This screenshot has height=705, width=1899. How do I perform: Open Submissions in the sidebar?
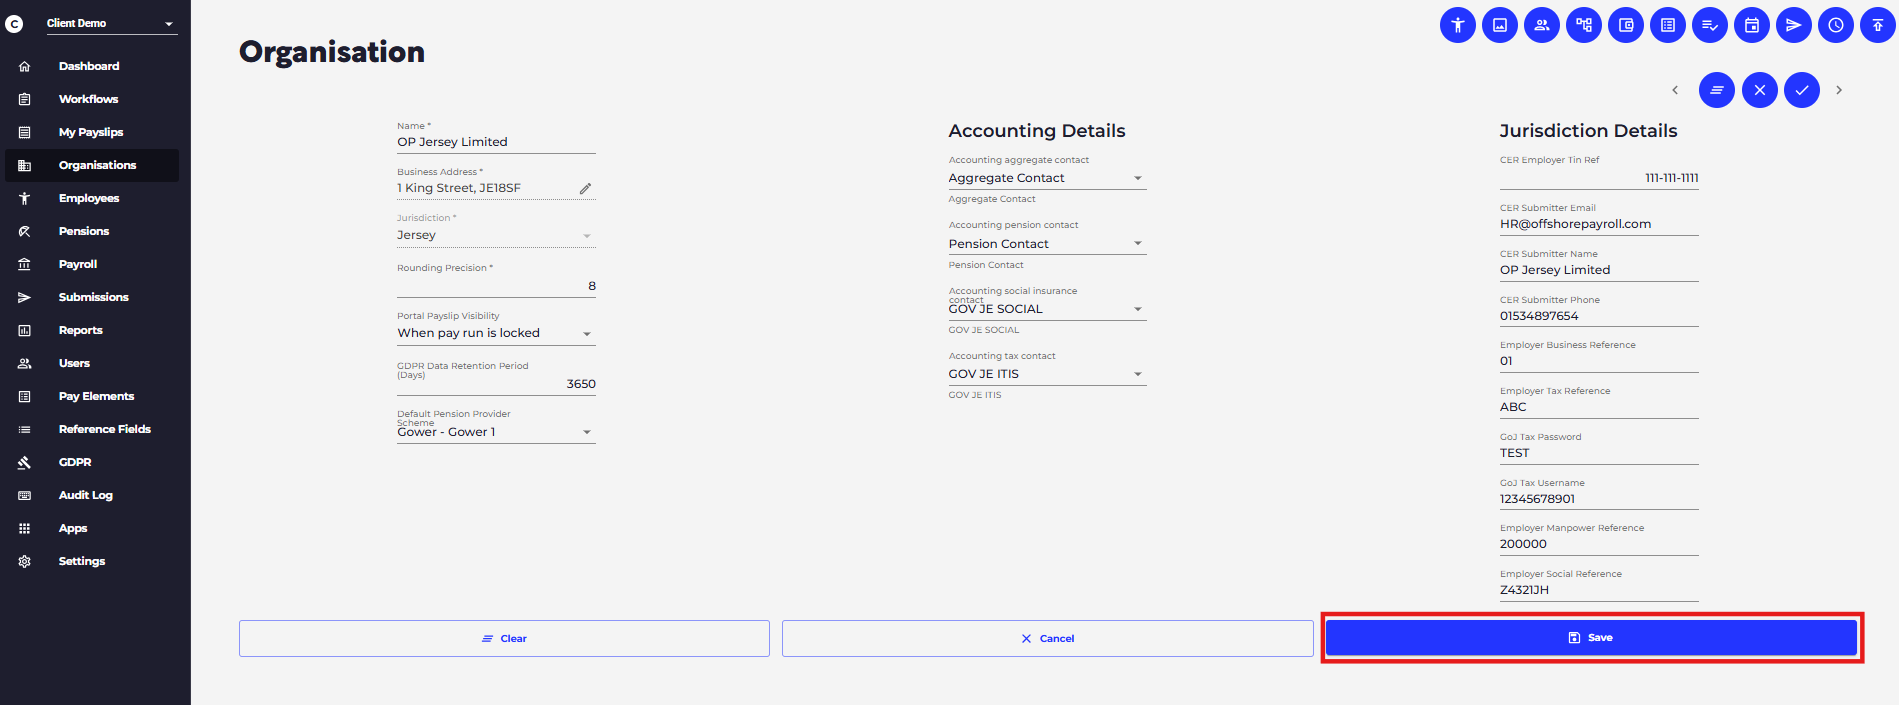coord(92,297)
